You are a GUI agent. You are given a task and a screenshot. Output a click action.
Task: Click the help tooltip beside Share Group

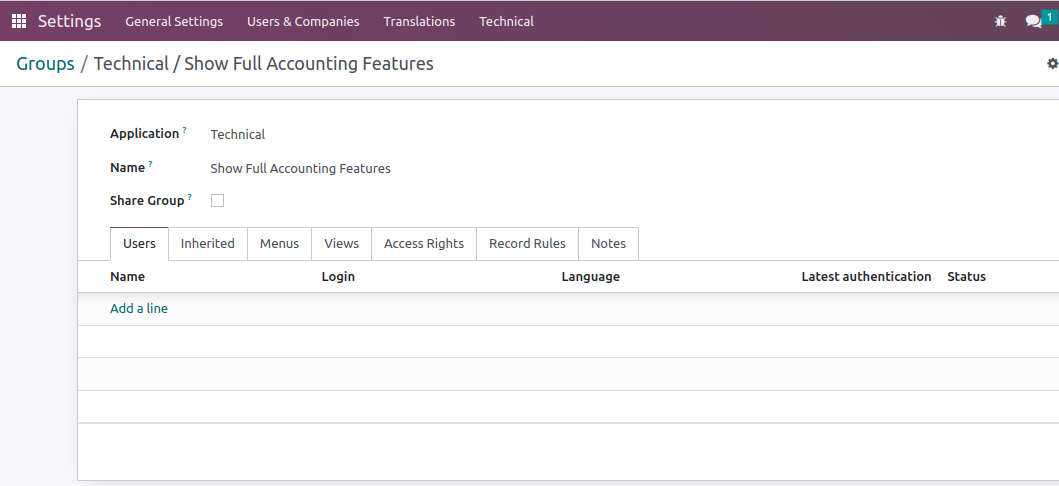[190, 198]
